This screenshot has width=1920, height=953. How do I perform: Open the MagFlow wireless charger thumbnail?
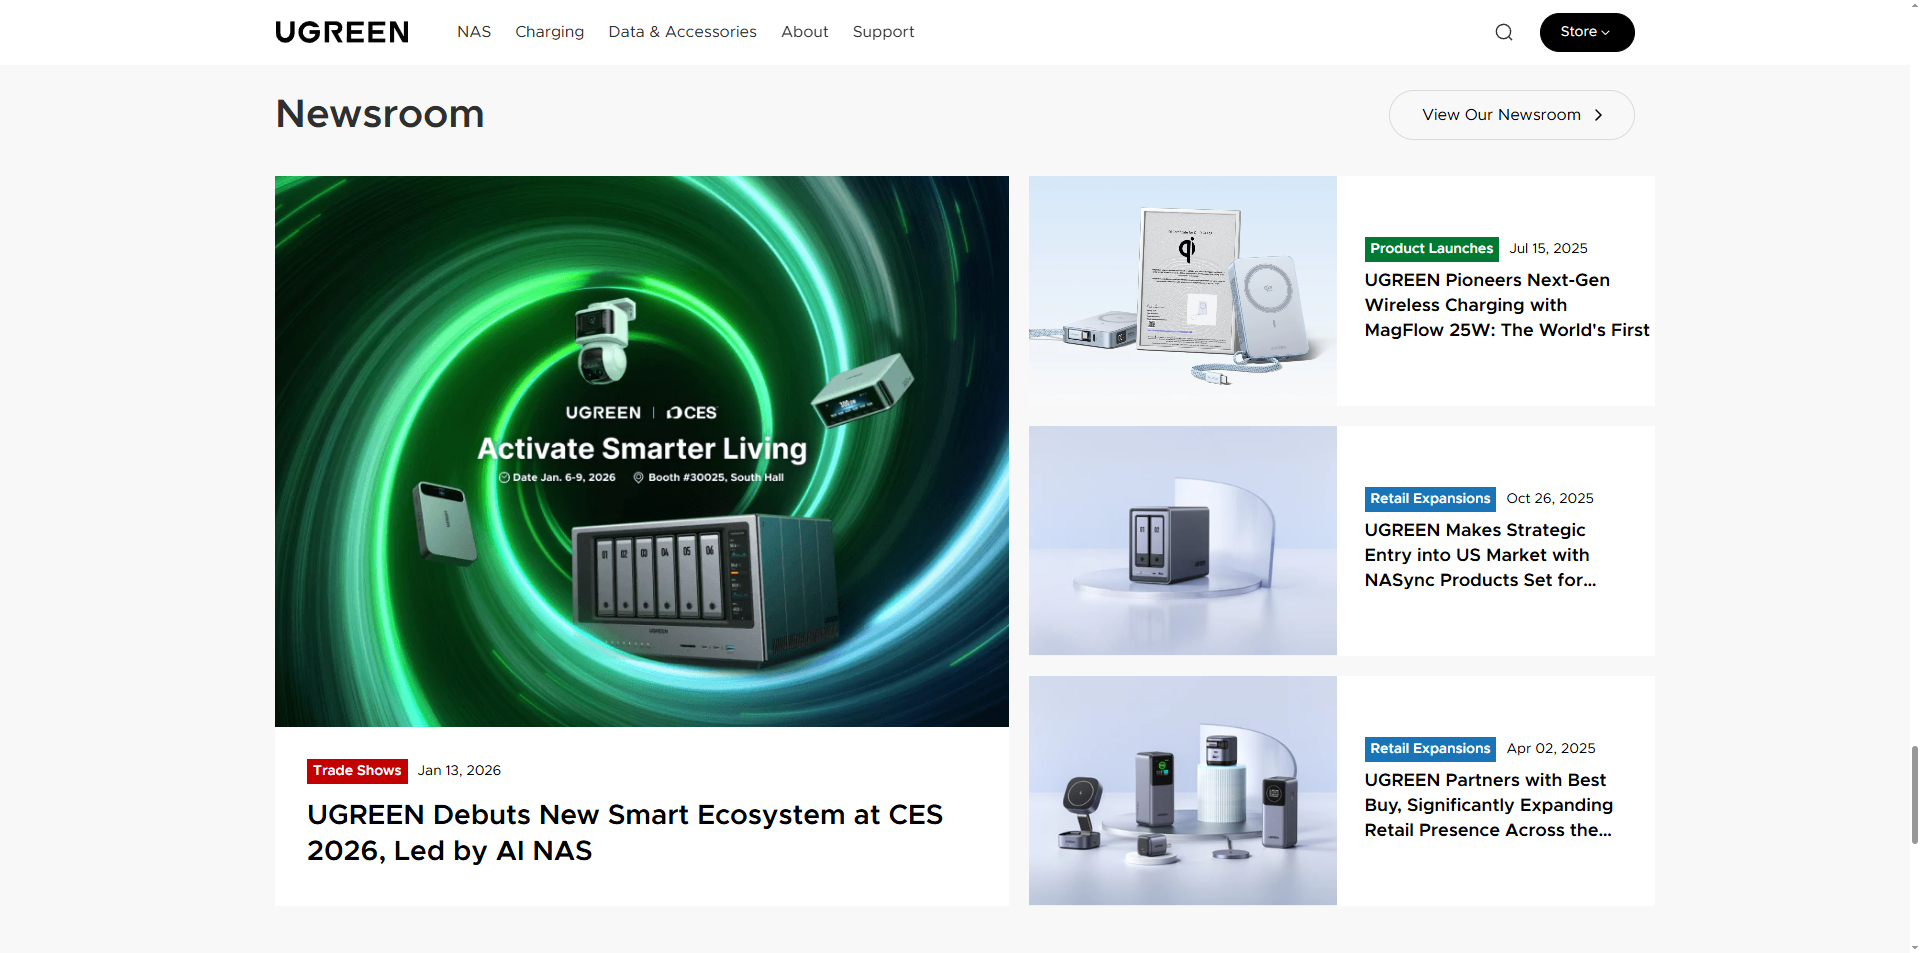(1182, 291)
